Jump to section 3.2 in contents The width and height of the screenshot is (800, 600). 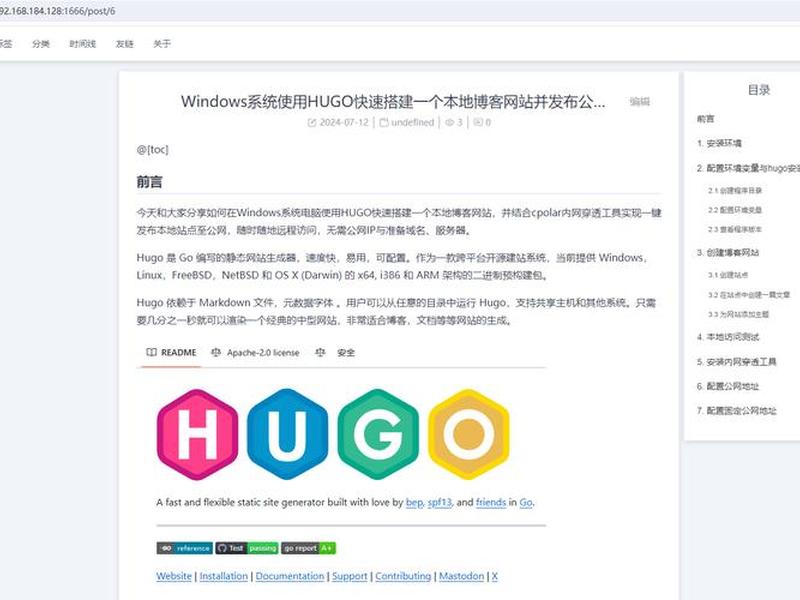pos(748,295)
